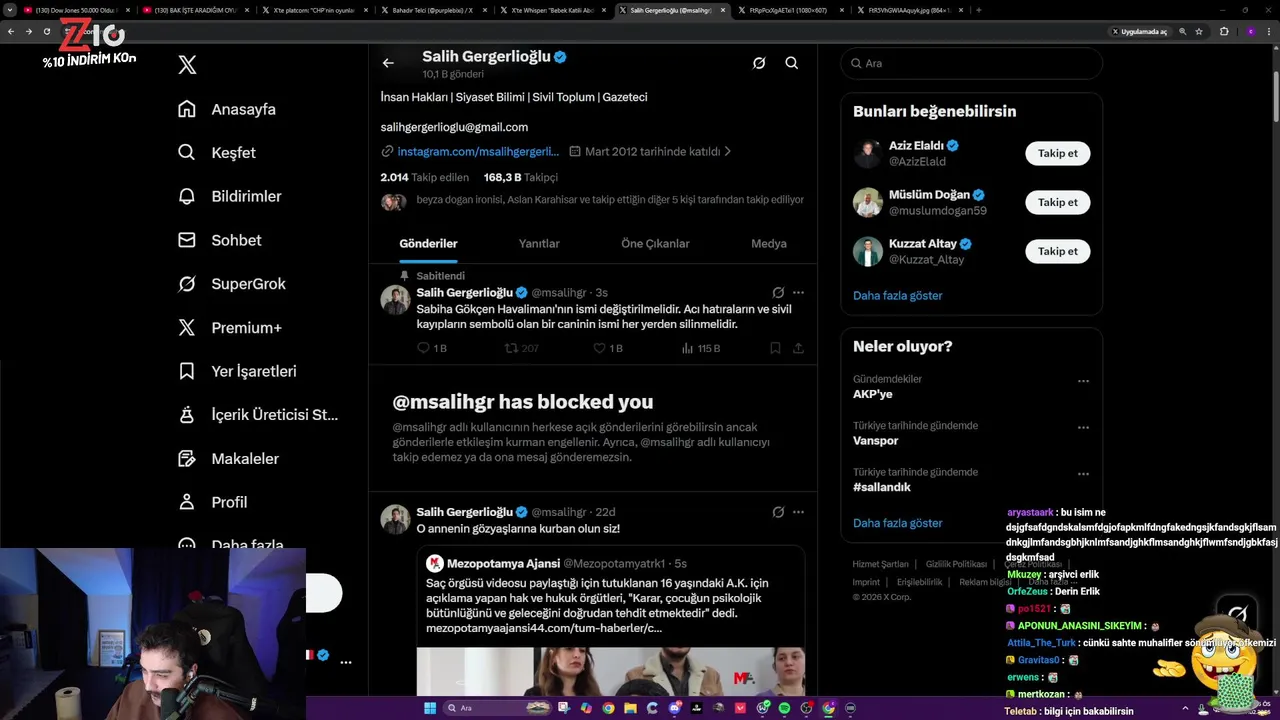Go back with profile header arrow

388,63
